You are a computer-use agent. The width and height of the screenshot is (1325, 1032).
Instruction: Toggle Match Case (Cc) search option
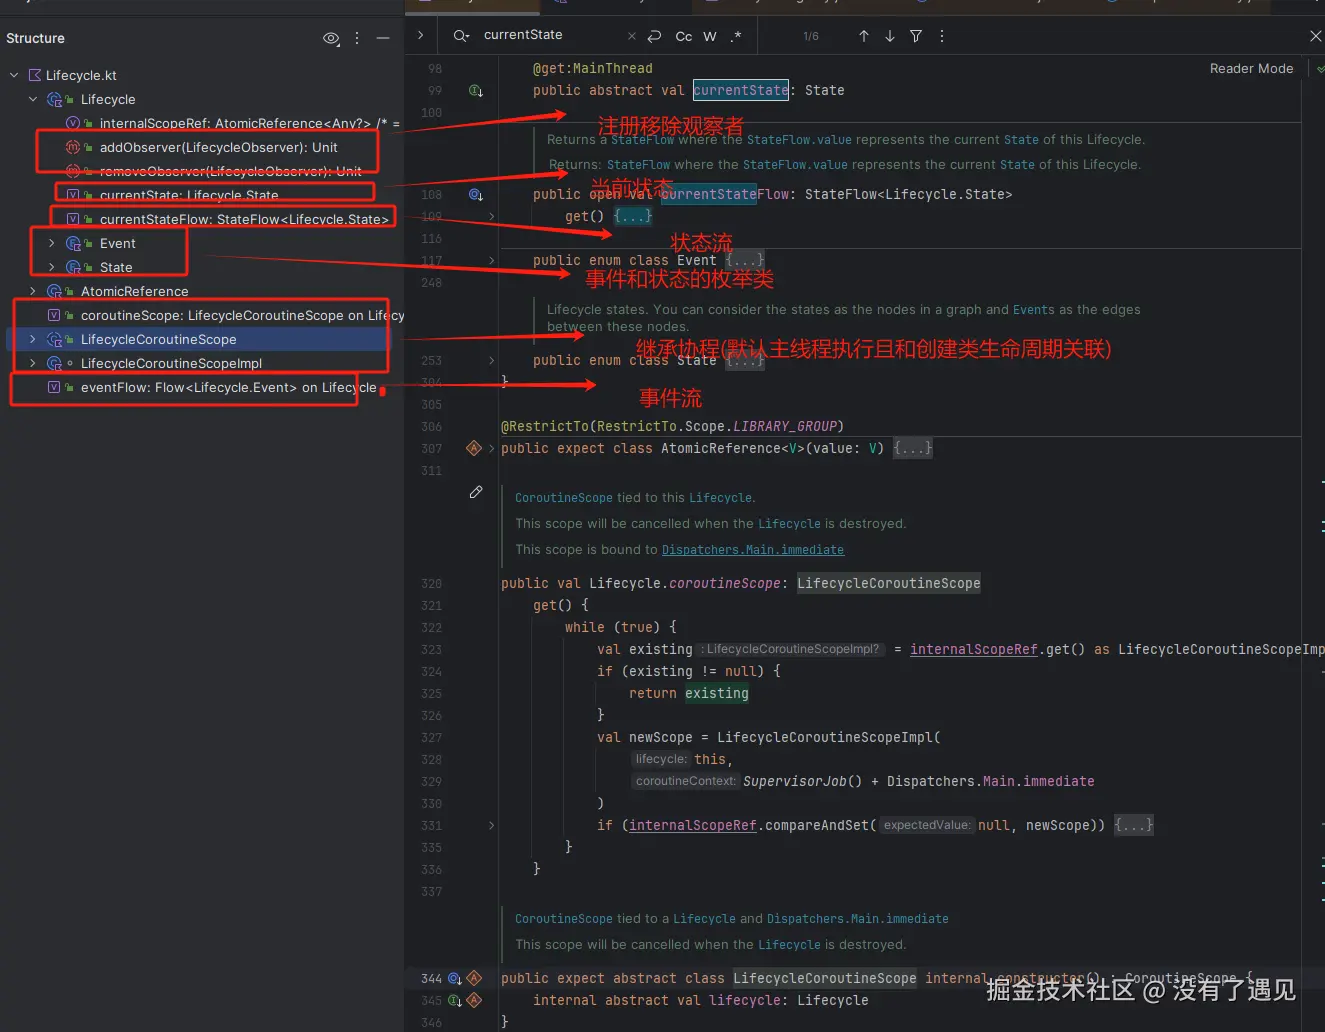coord(684,36)
